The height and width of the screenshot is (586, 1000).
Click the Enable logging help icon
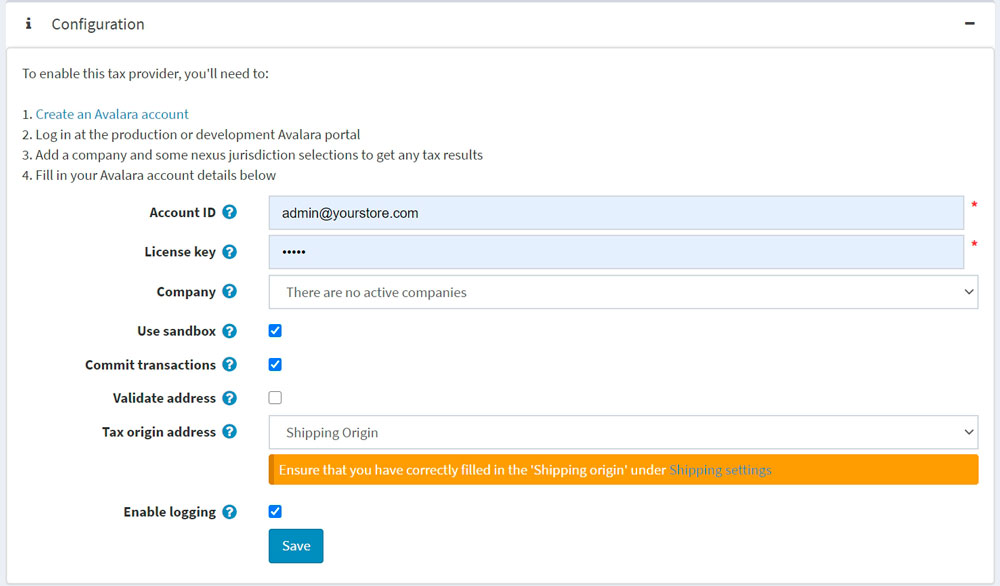coord(229,512)
